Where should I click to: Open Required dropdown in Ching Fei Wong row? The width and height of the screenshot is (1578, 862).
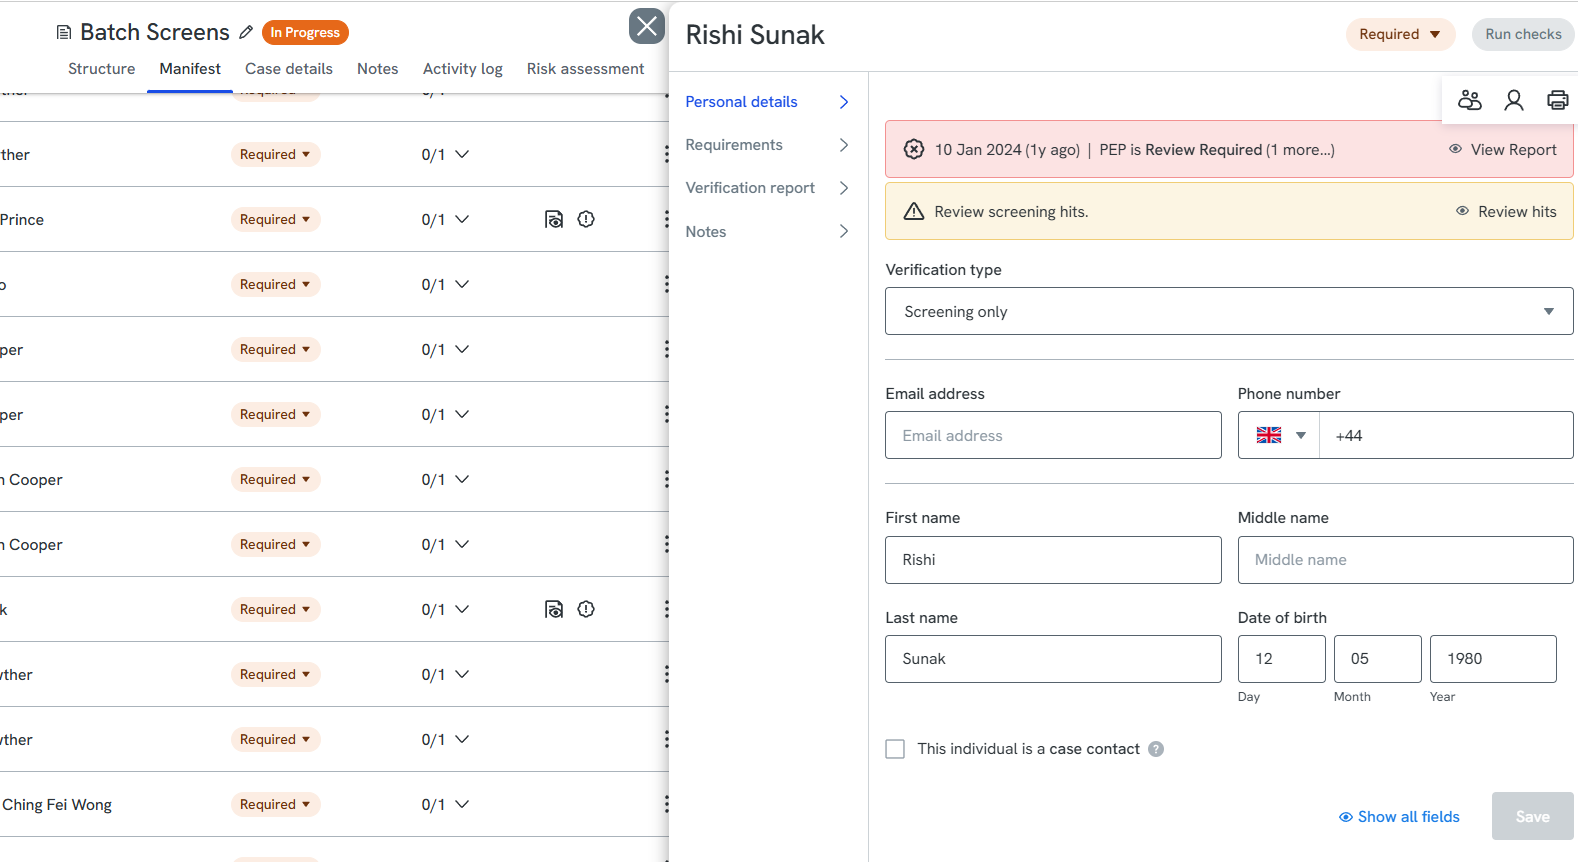[x=275, y=804]
